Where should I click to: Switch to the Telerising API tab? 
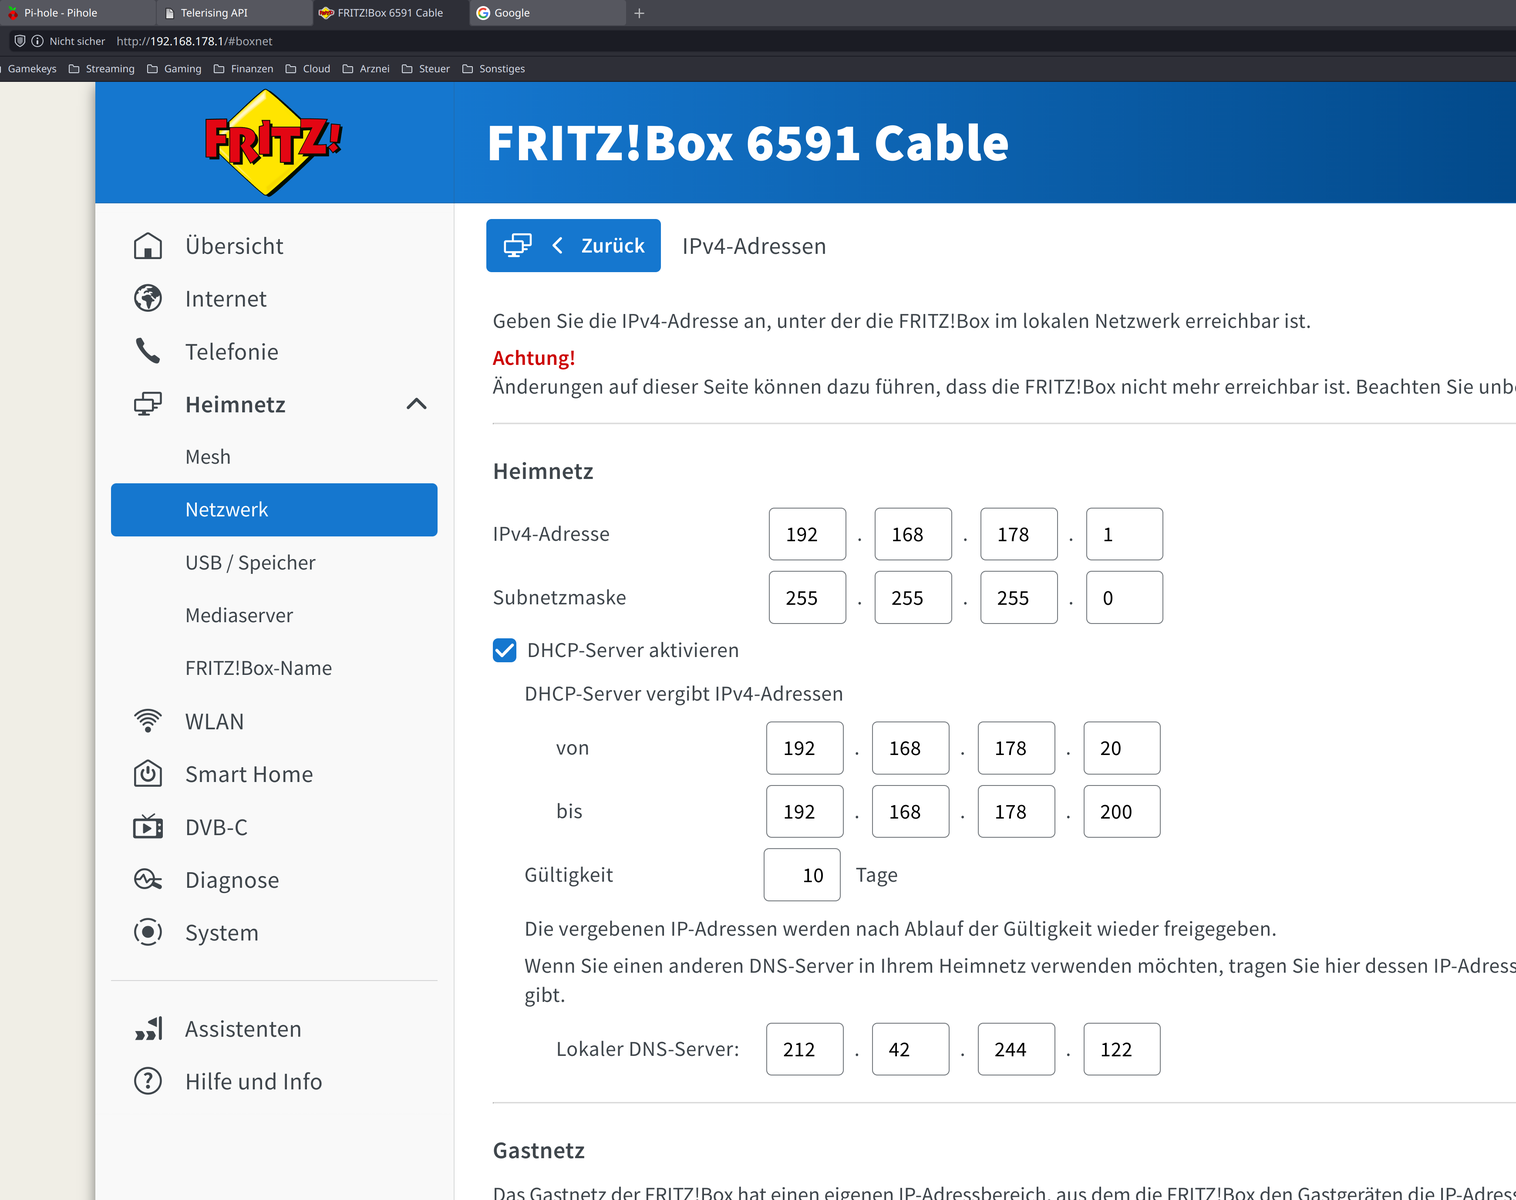(235, 13)
